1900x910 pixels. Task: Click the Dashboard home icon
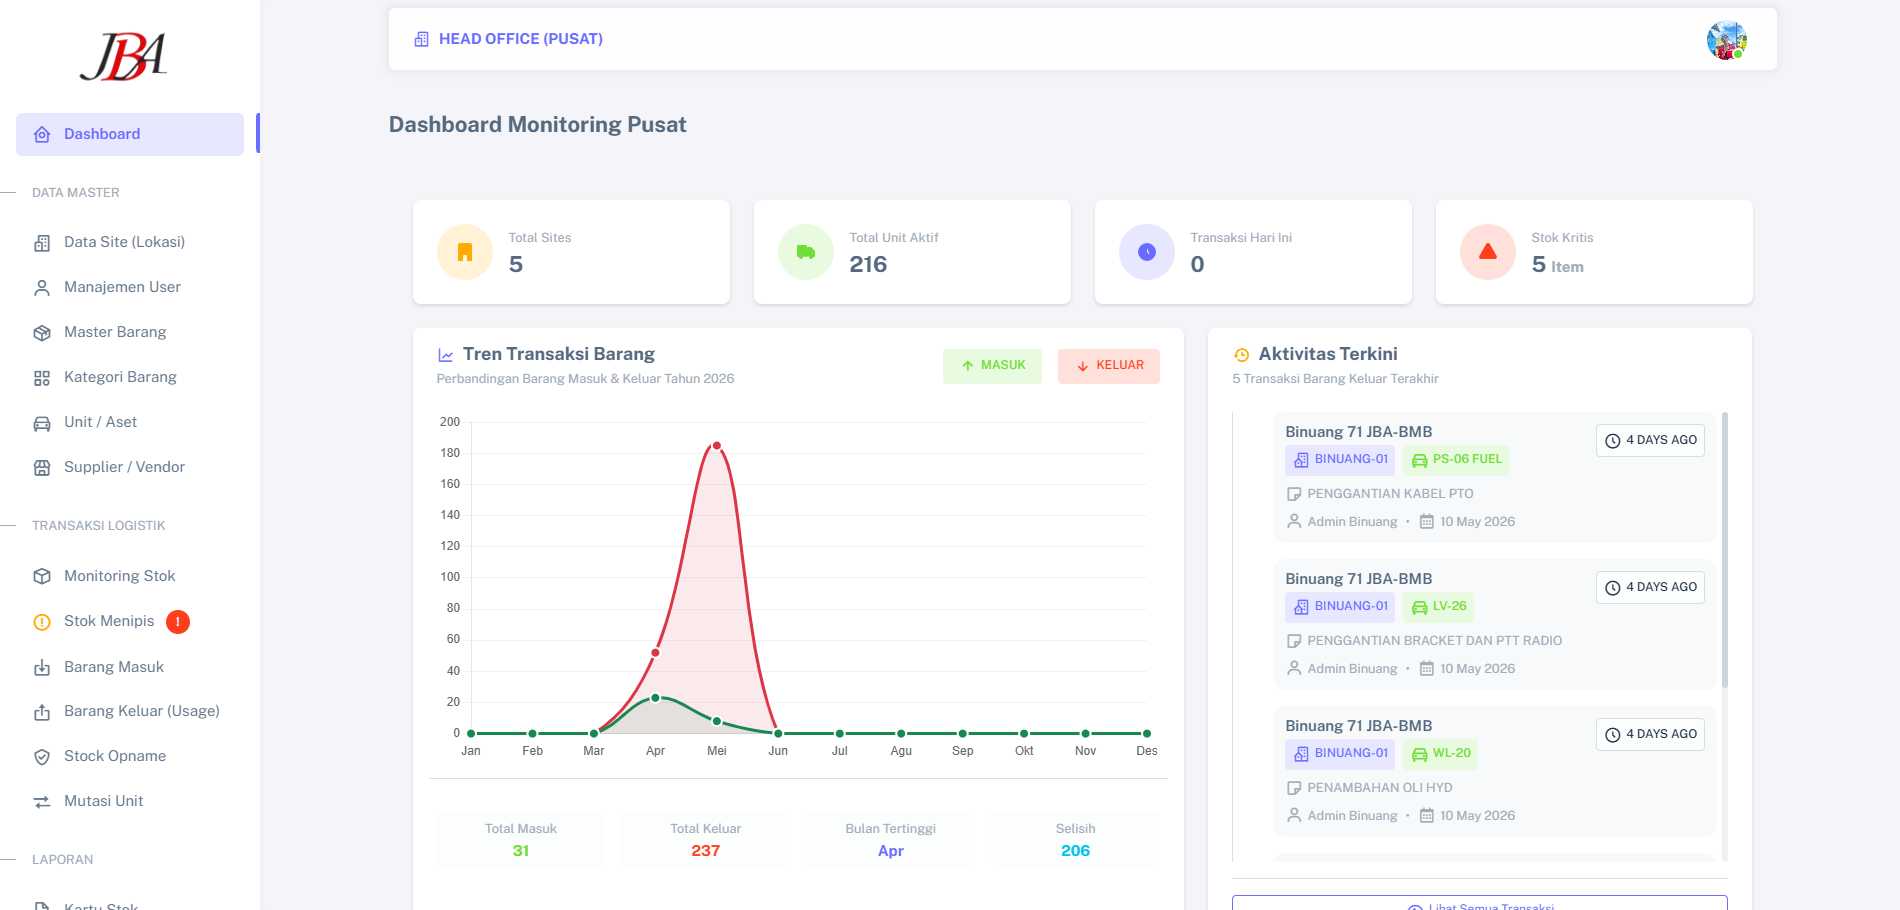42,134
